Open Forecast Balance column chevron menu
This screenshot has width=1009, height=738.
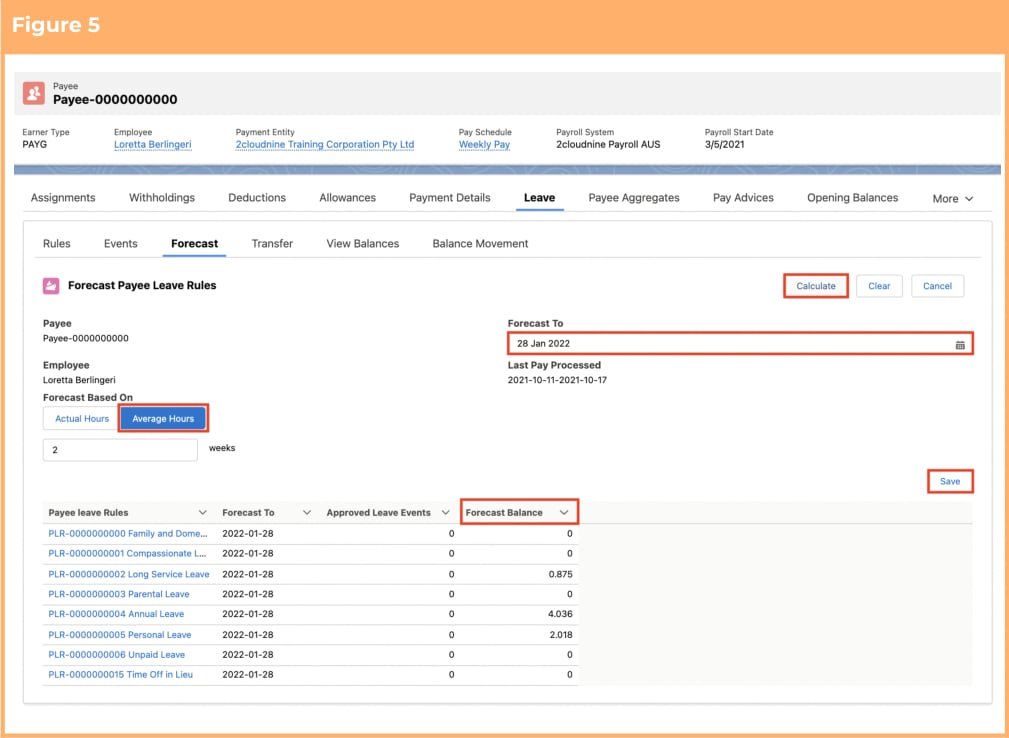coord(564,513)
